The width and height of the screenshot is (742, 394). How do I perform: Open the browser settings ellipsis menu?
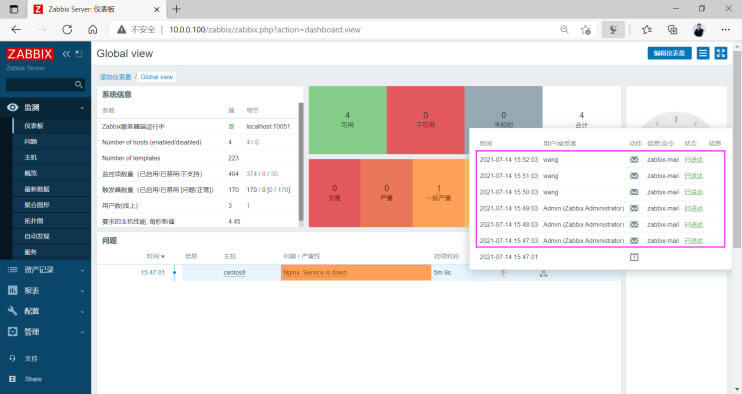(725, 29)
